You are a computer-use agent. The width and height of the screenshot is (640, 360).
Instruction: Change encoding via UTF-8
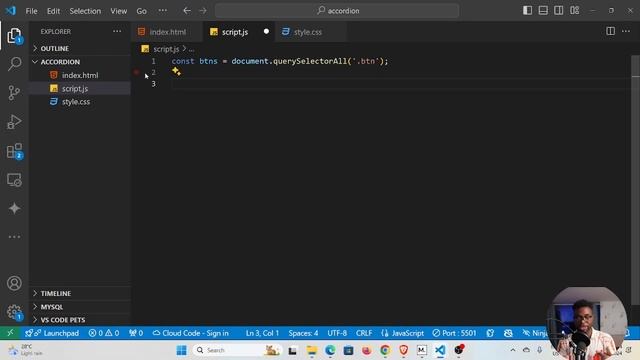click(337, 333)
